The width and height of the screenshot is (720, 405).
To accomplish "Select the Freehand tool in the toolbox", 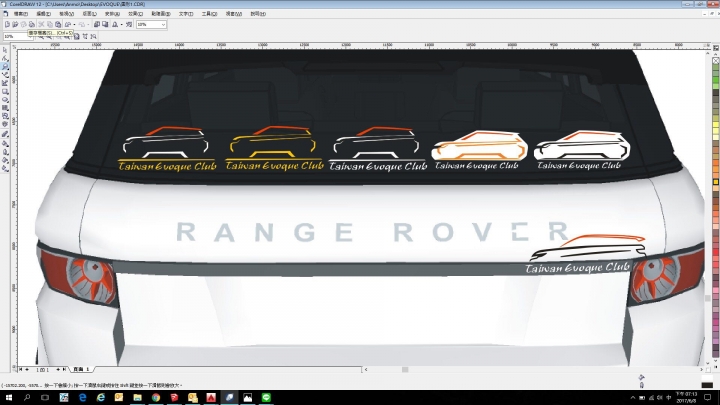I will click(x=5, y=75).
